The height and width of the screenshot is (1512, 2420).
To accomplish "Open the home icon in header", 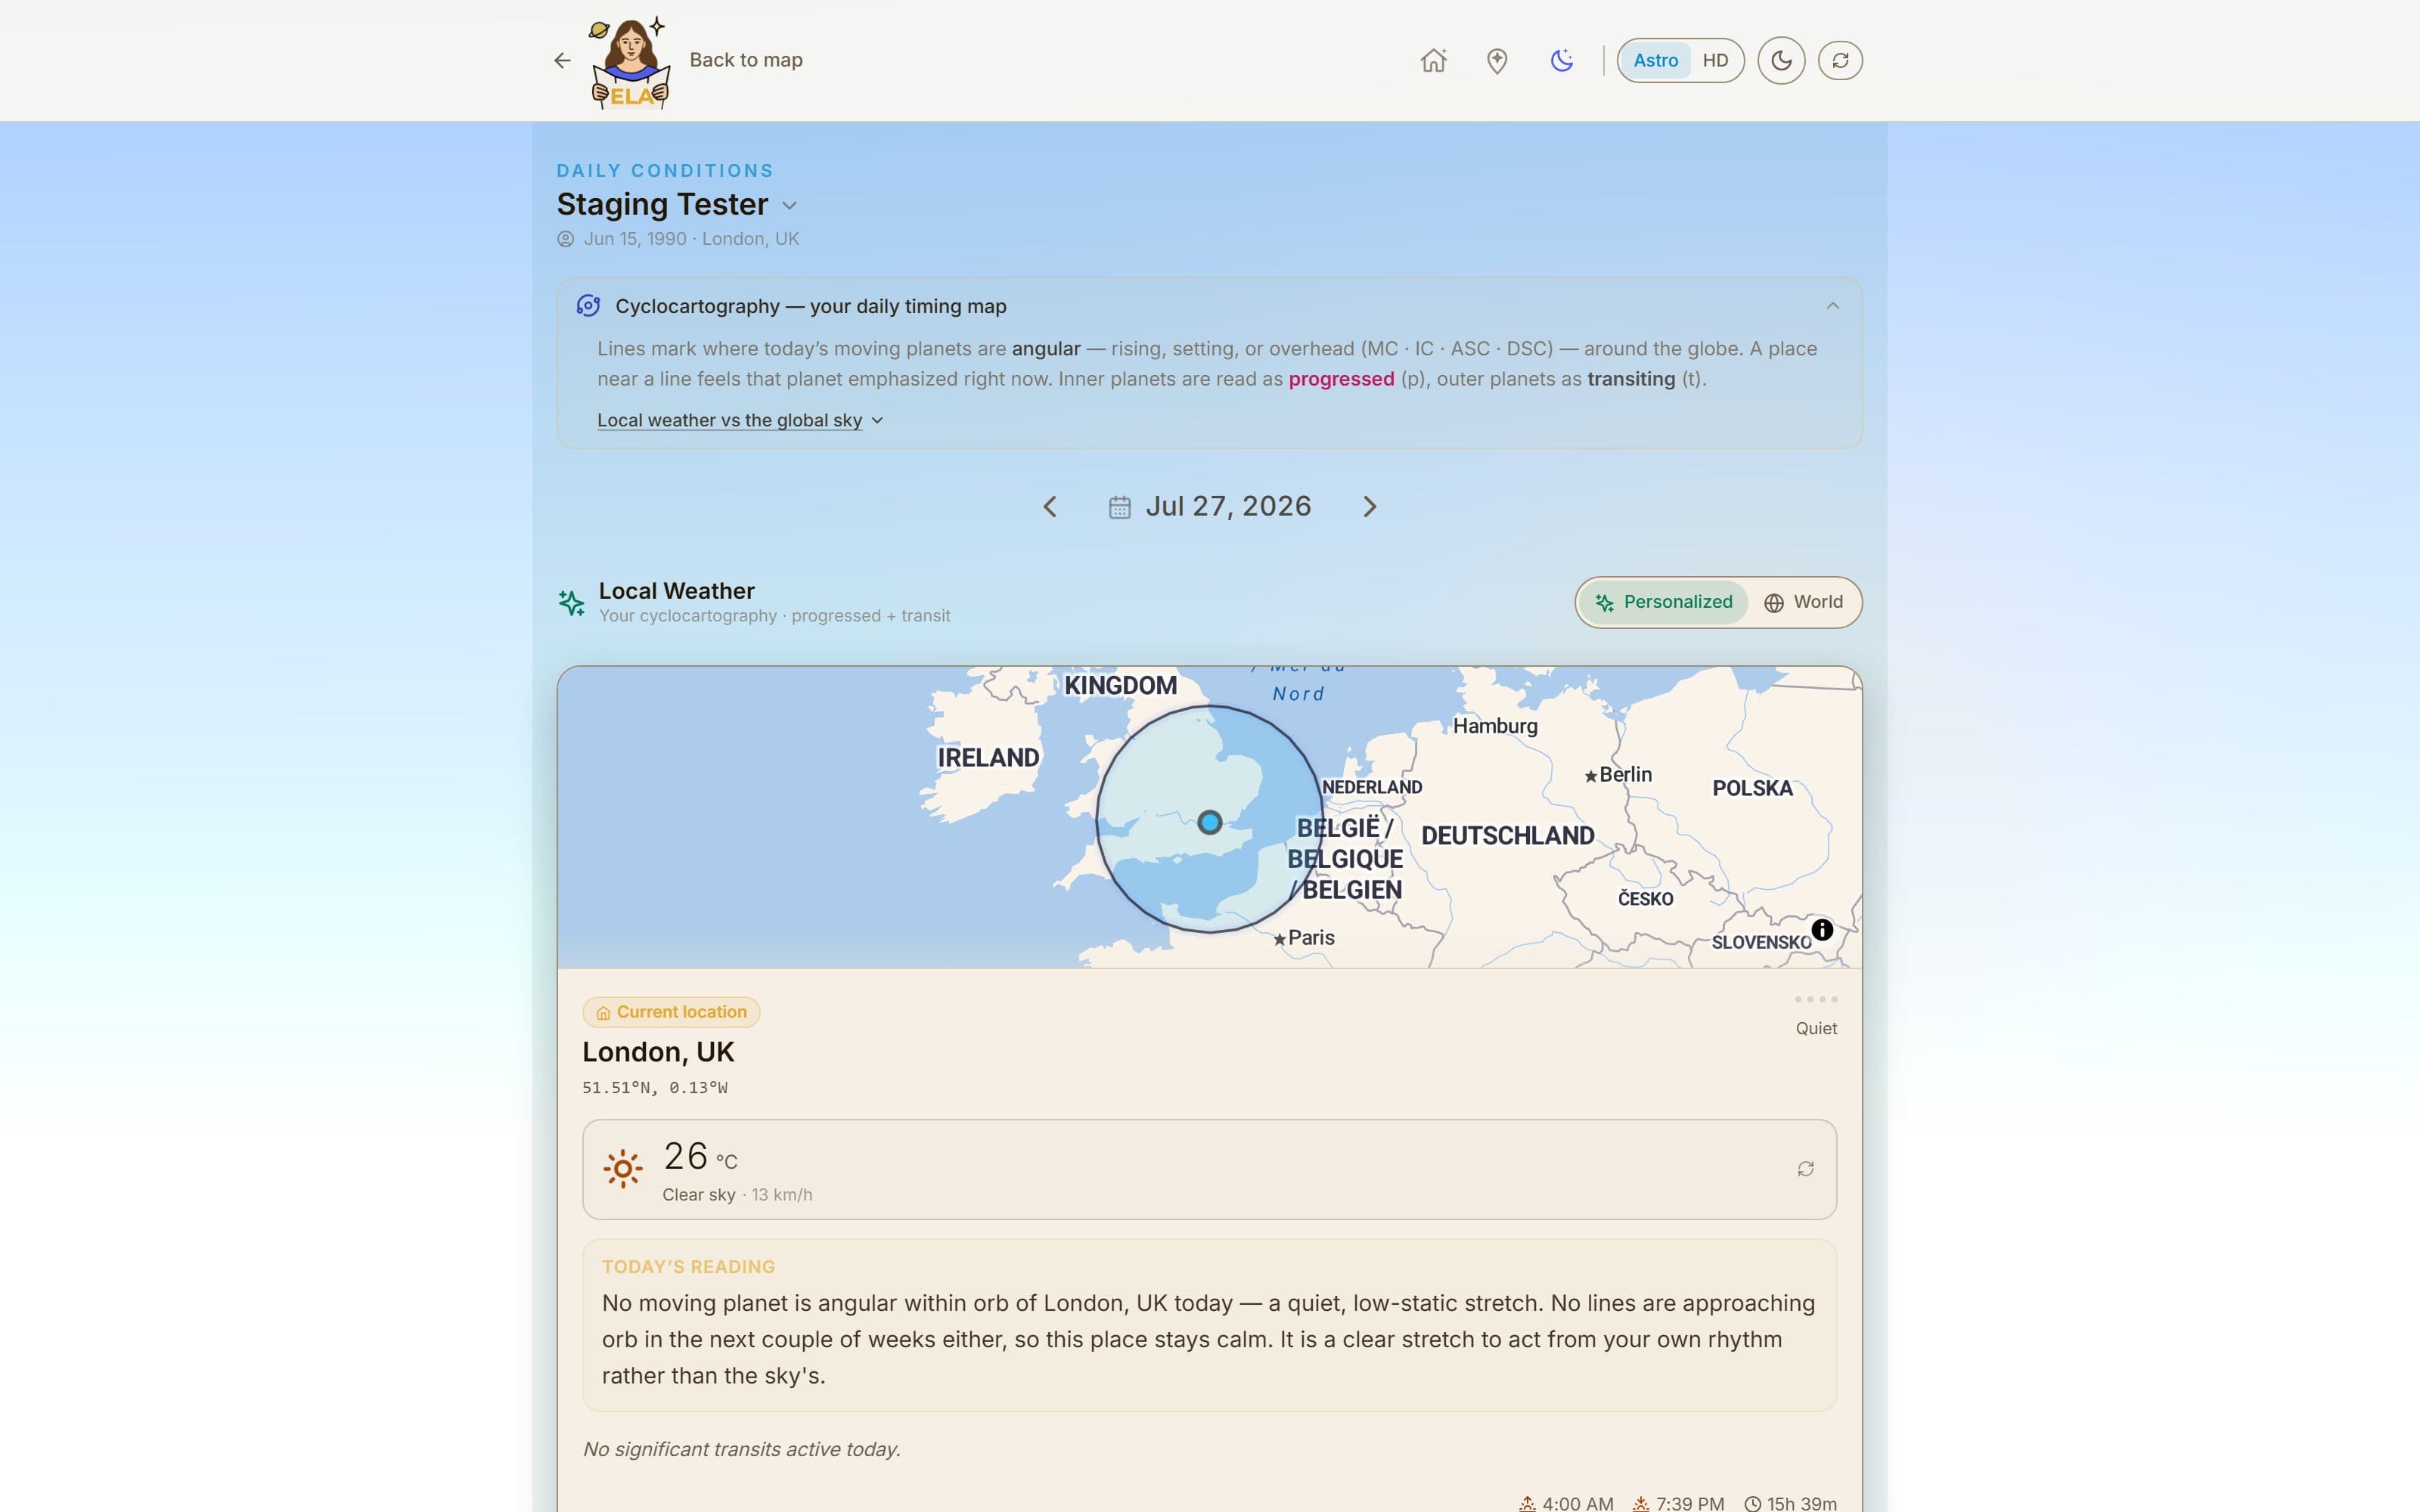I will 1433,60.
